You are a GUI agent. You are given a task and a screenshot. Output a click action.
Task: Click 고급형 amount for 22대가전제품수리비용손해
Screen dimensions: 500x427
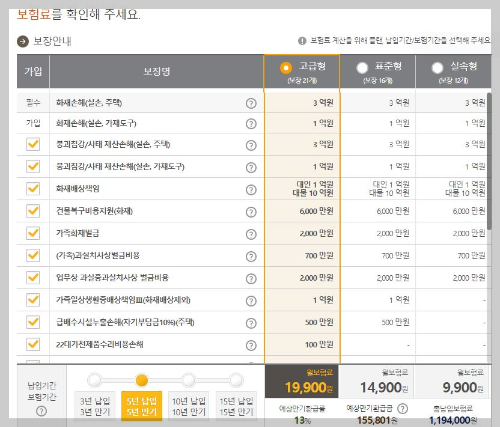pos(319,344)
